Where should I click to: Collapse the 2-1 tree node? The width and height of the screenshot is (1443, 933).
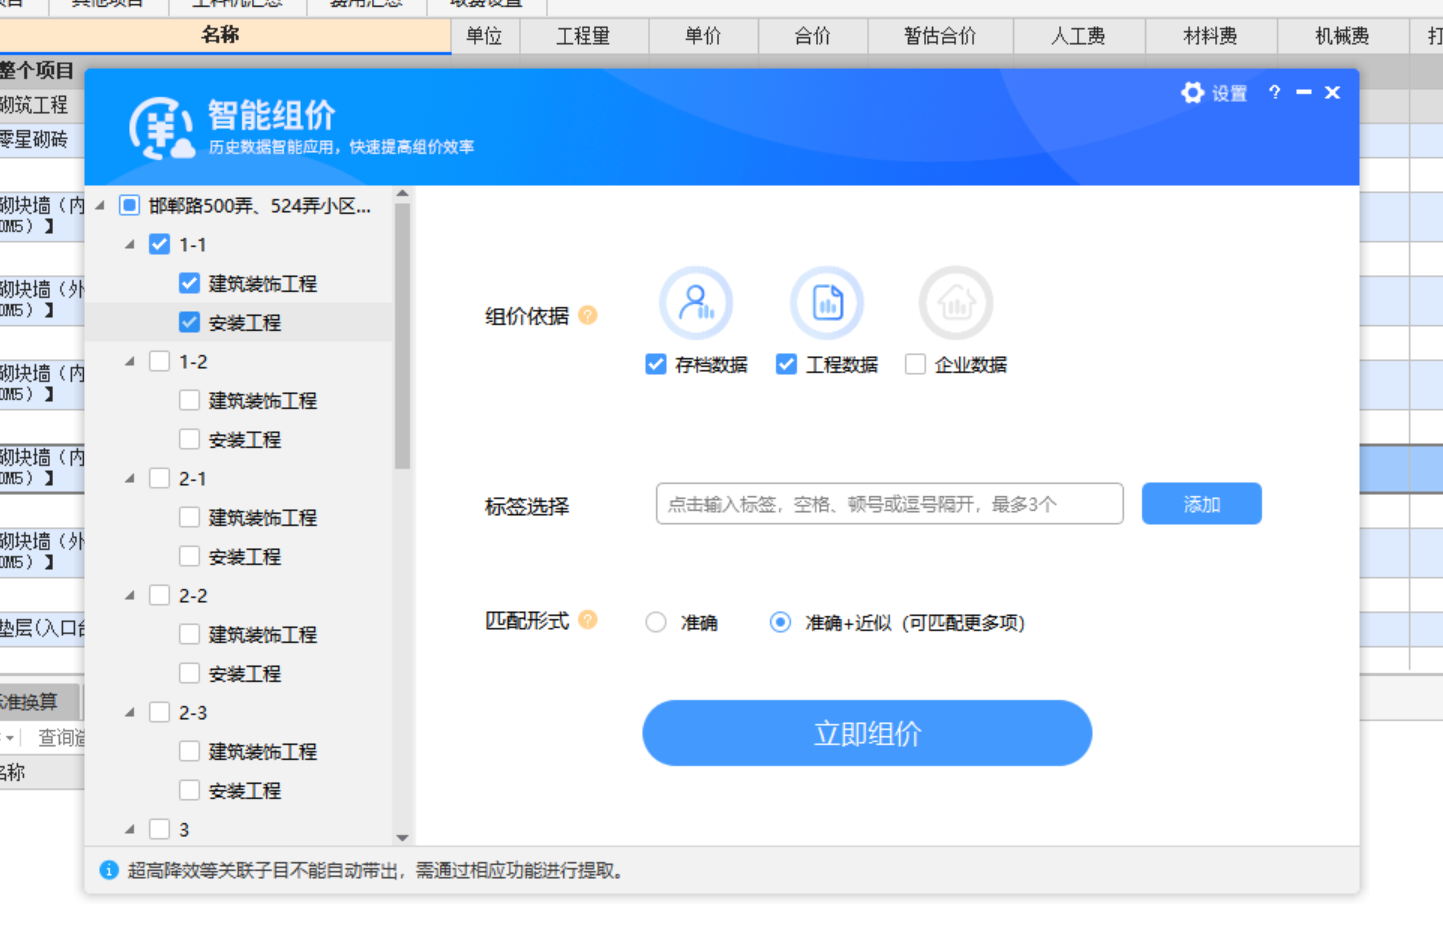tap(130, 479)
